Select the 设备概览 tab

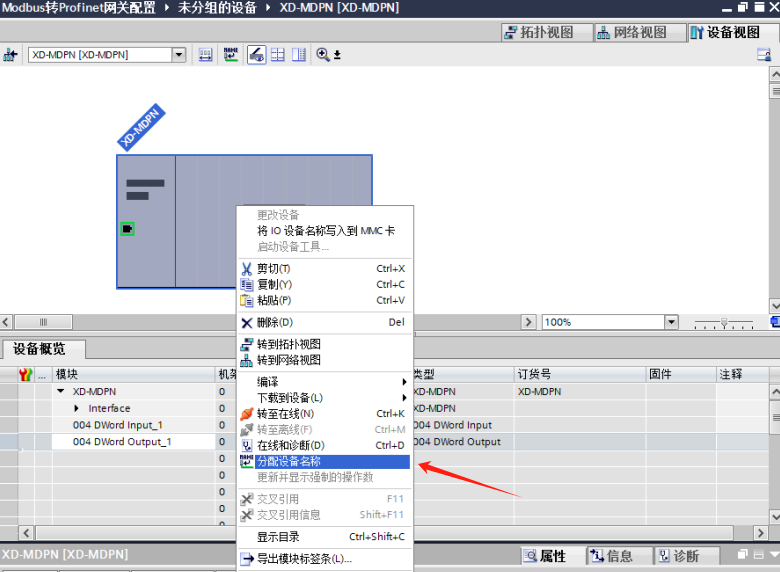coord(43,349)
